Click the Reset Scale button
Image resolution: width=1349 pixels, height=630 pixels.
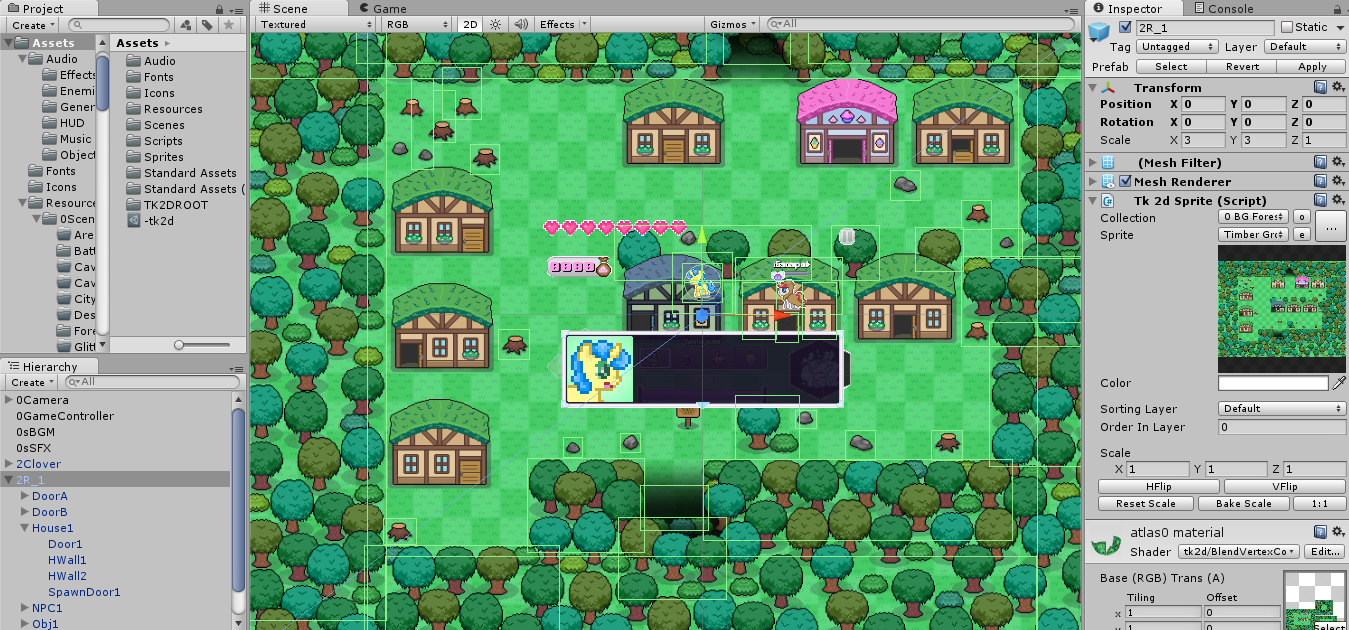[1146, 503]
